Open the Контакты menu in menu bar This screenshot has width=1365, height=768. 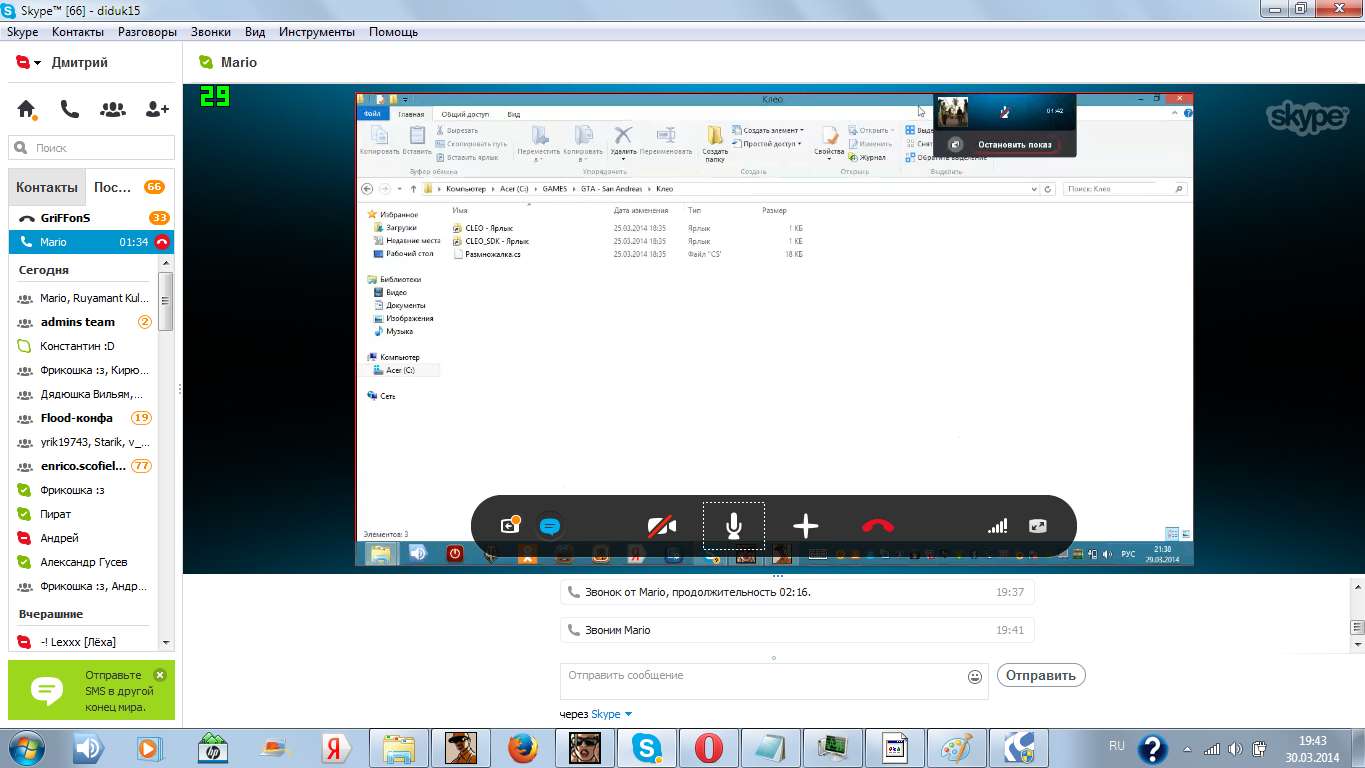pos(78,32)
